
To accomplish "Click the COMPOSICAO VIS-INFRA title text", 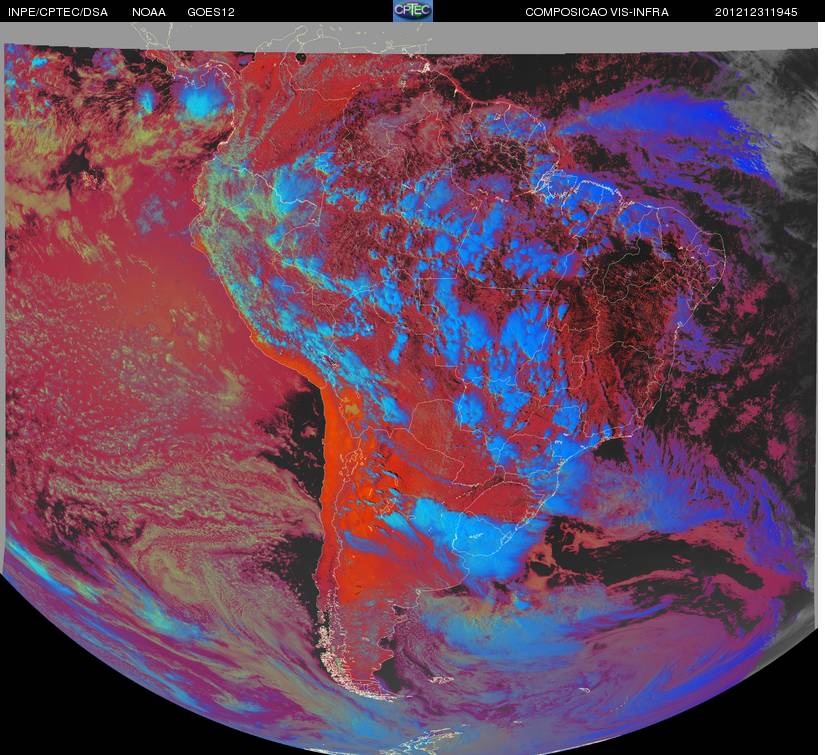I will point(597,12).
